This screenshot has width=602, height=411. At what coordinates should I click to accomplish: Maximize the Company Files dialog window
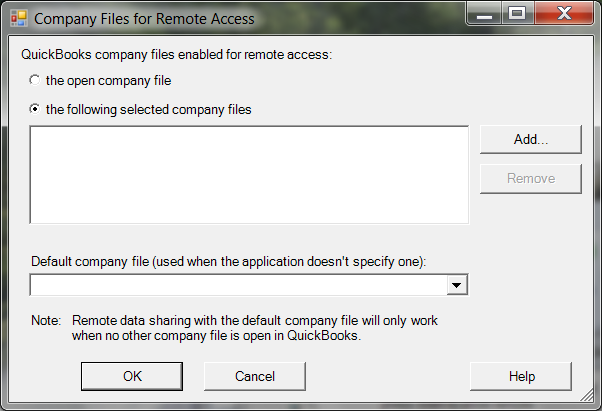517,13
